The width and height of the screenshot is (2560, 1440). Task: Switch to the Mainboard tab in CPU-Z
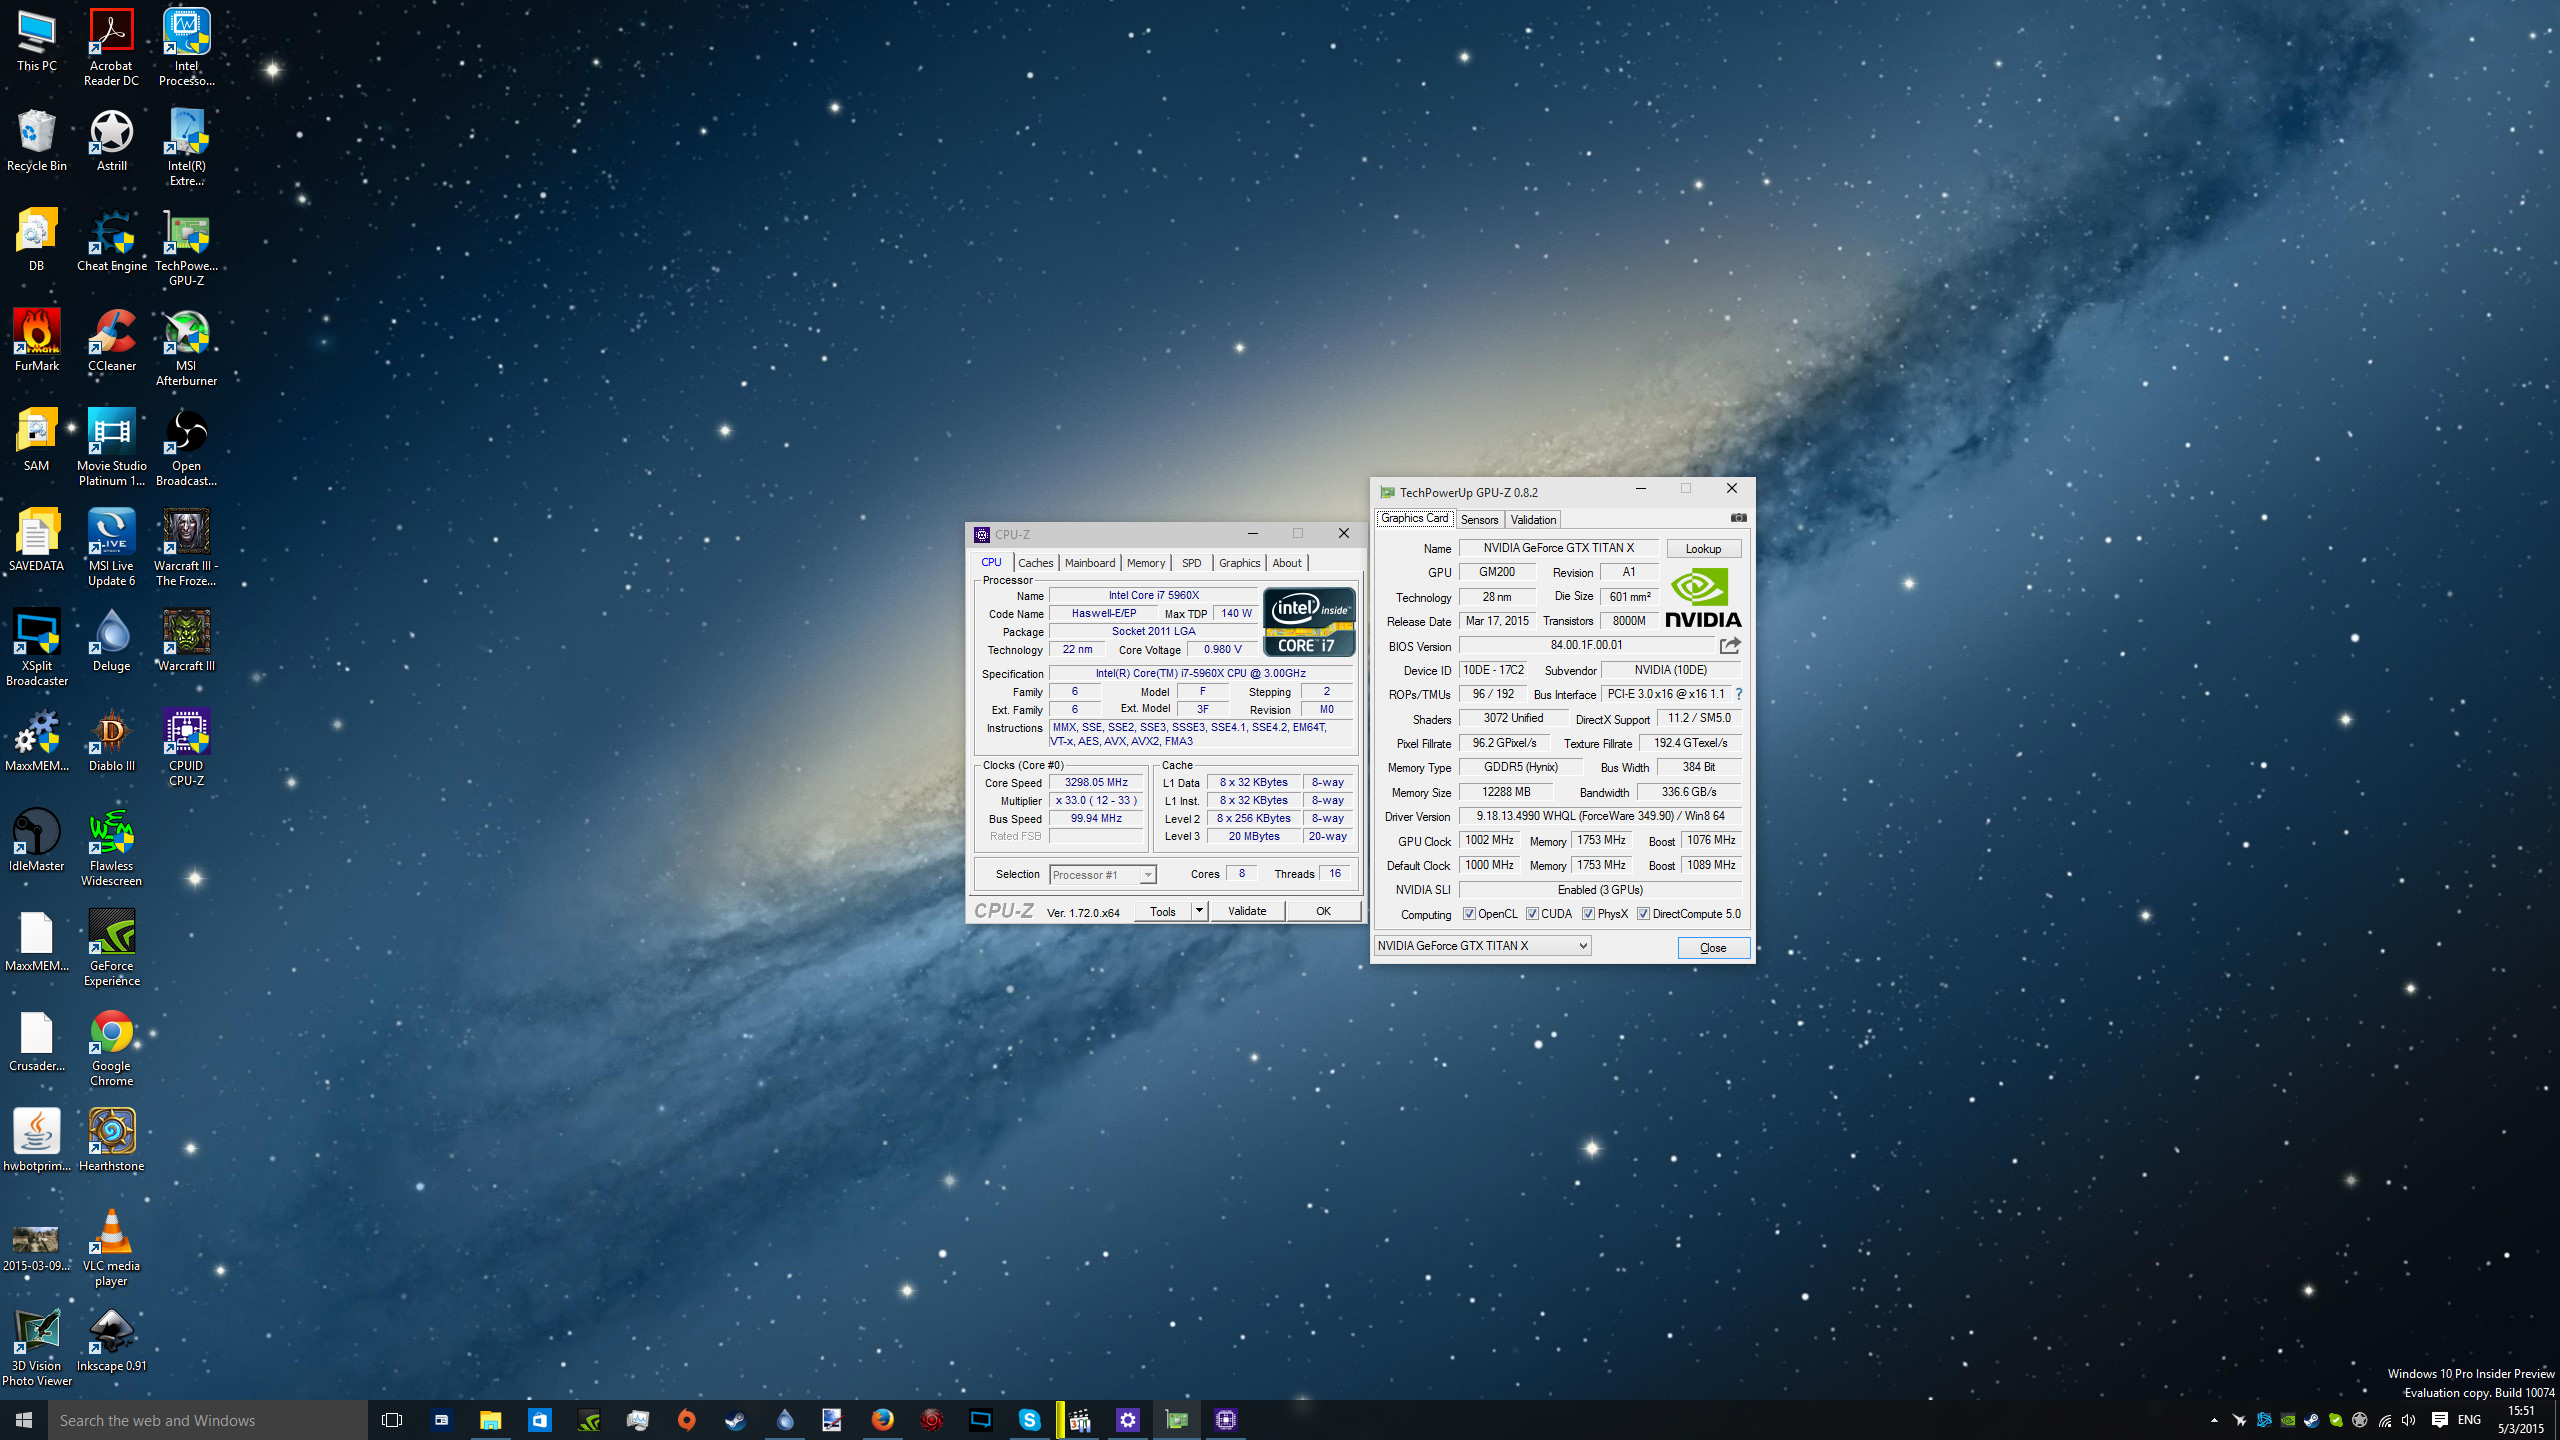[1089, 563]
